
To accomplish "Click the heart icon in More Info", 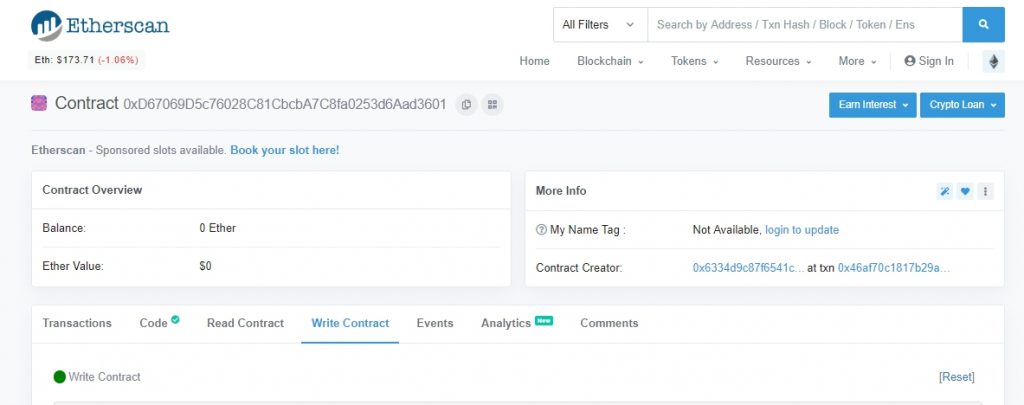I will click(965, 191).
